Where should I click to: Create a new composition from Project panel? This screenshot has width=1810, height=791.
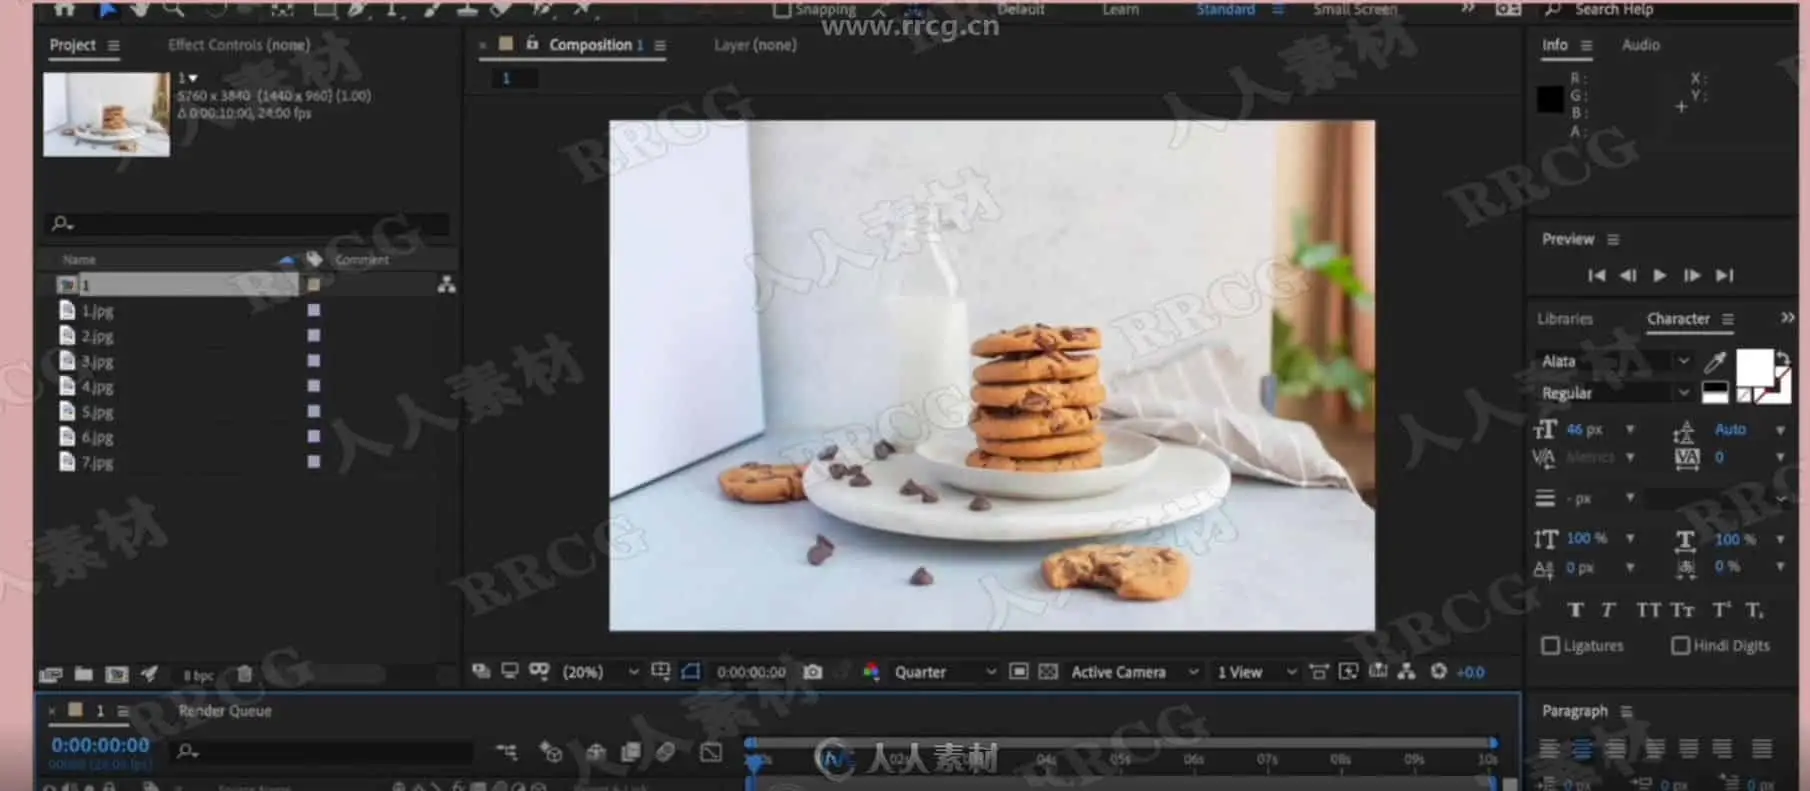pos(117,674)
